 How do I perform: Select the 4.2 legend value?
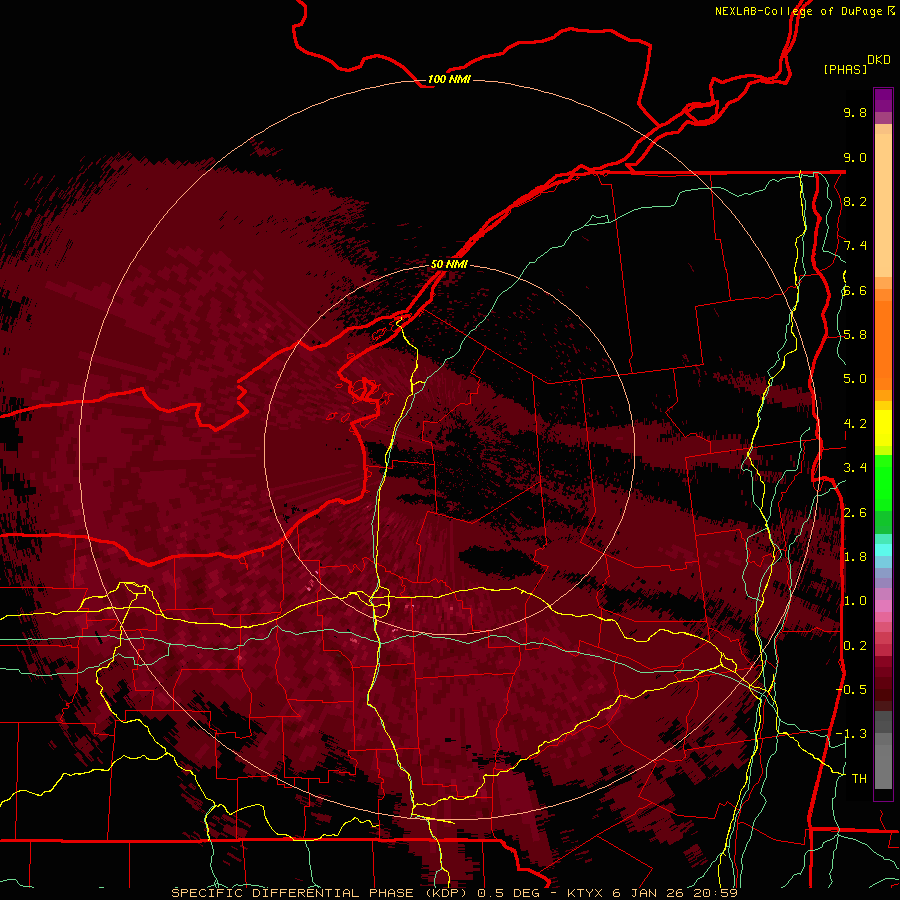(855, 424)
